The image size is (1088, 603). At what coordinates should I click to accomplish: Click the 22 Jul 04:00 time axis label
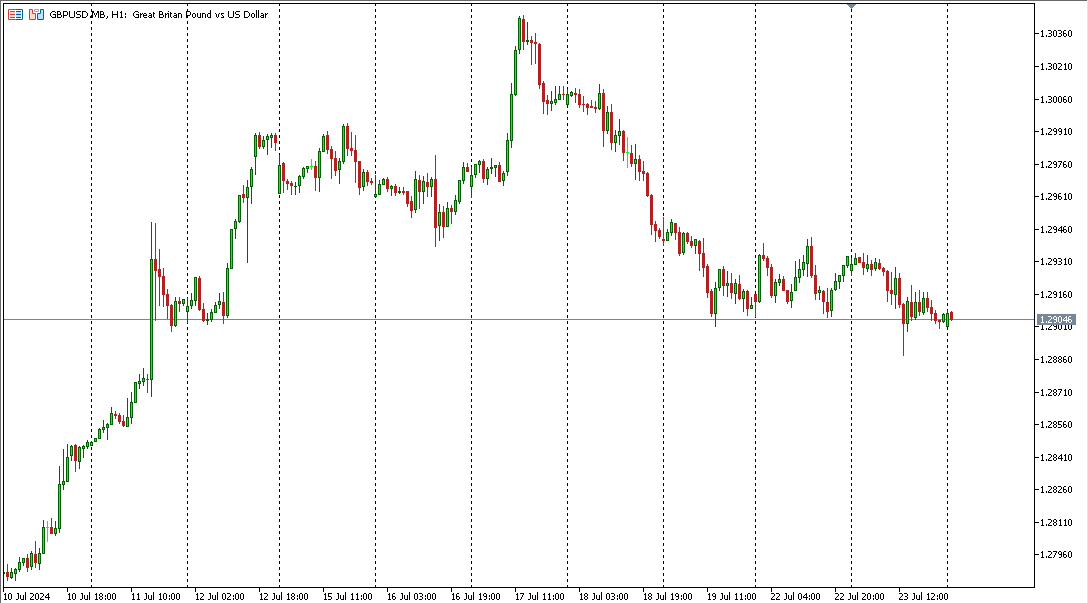tap(795, 597)
